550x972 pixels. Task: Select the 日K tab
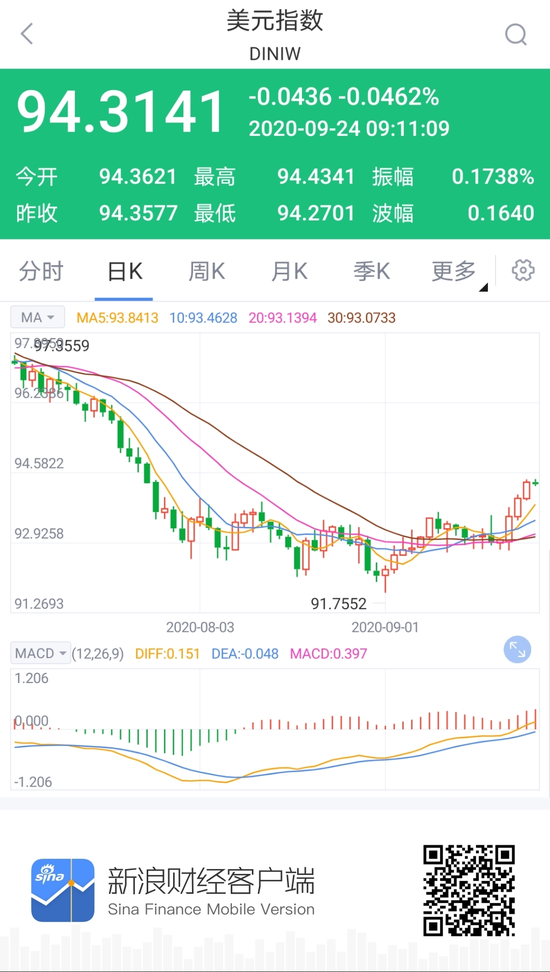click(124, 272)
